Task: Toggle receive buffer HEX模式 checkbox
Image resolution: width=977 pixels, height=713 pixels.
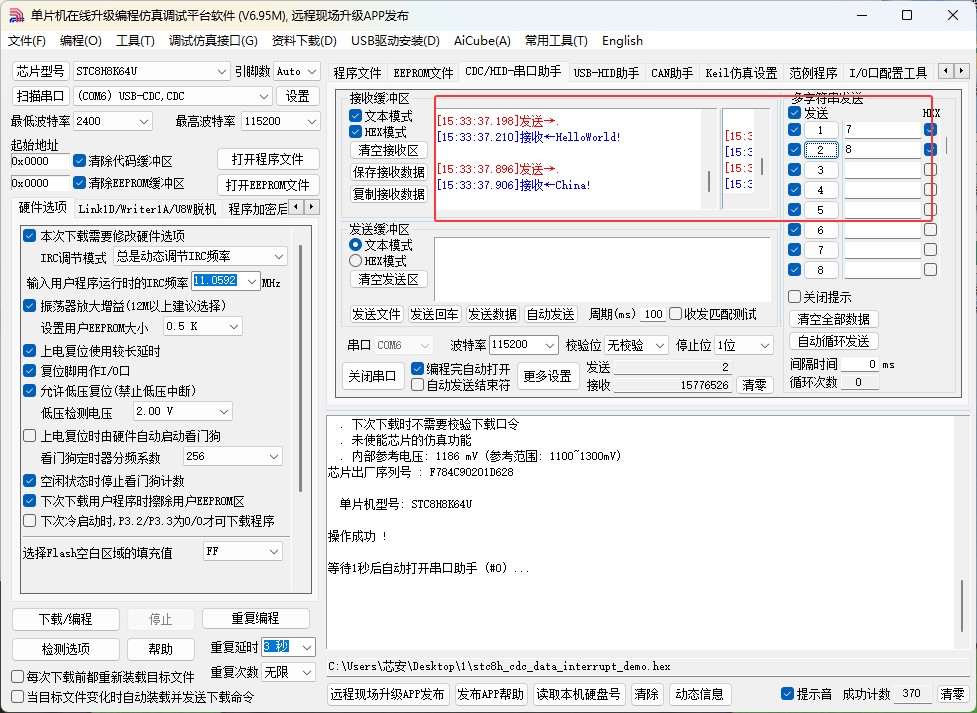Action: (355, 132)
